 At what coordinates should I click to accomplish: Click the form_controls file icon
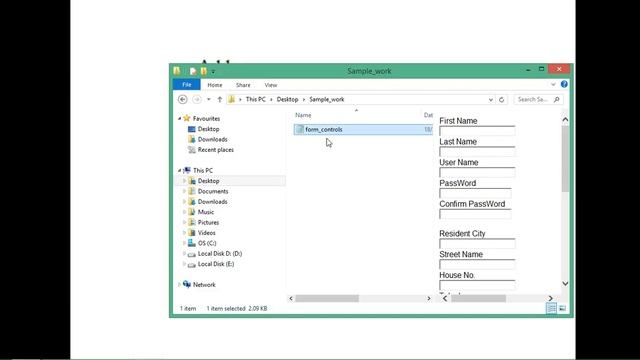tap(300, 129)
